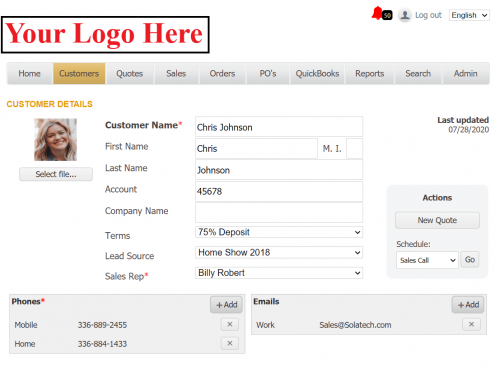Remove the Work email Sales@Solatech.com
The image size is (494, 368).
tap(471, 324)
